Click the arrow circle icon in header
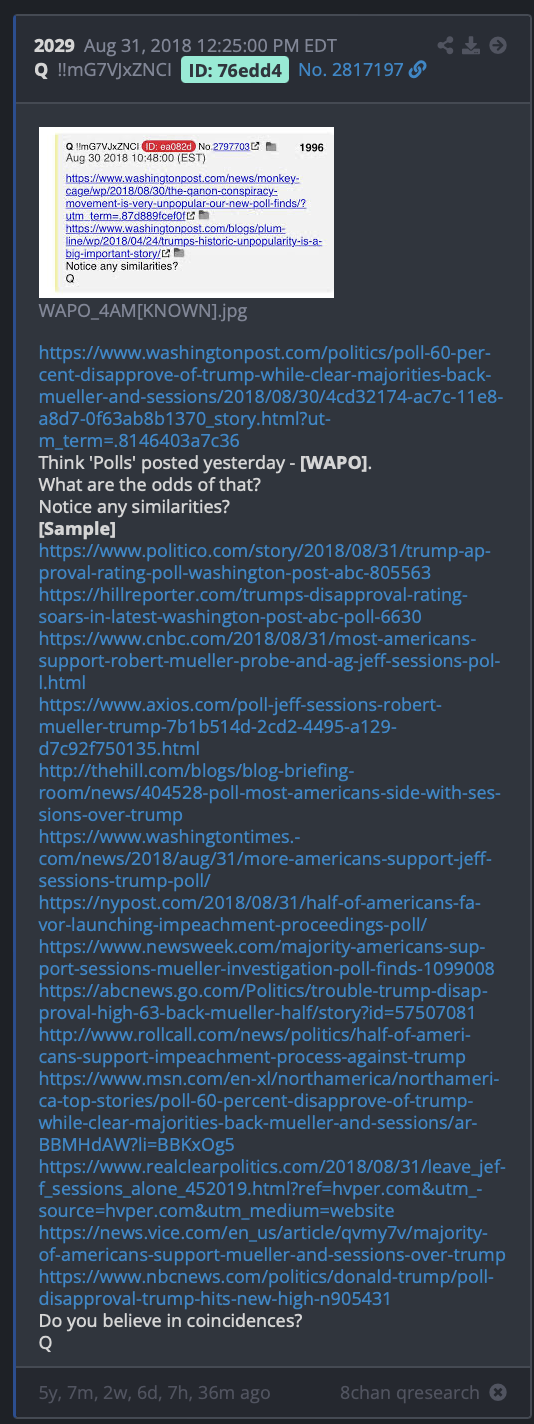The image size is (534, 1424). point(497,46)
